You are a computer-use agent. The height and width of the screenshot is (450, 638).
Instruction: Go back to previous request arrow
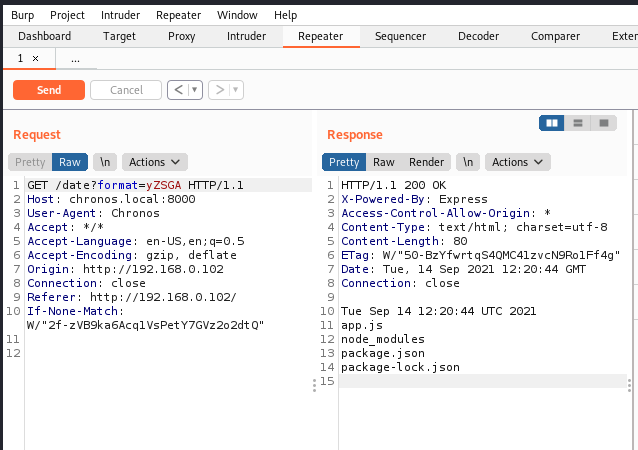point(179,90)
